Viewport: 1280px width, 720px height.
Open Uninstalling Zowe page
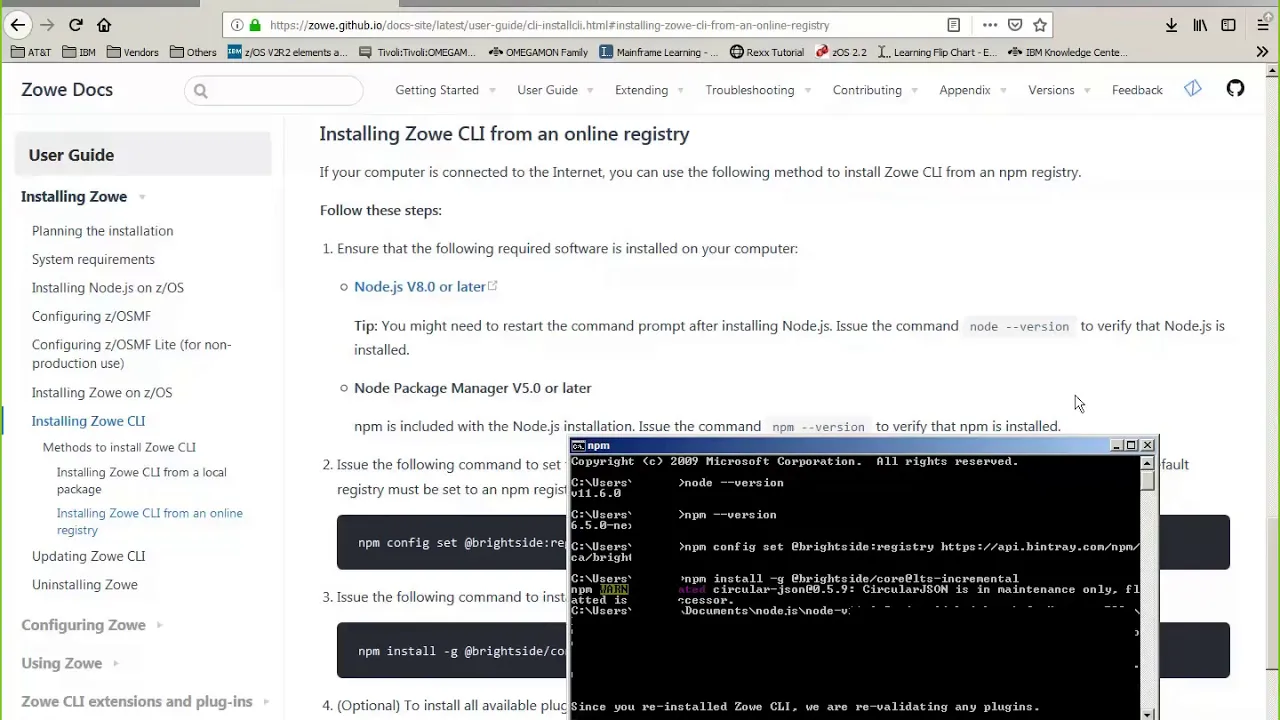point(85,585)
